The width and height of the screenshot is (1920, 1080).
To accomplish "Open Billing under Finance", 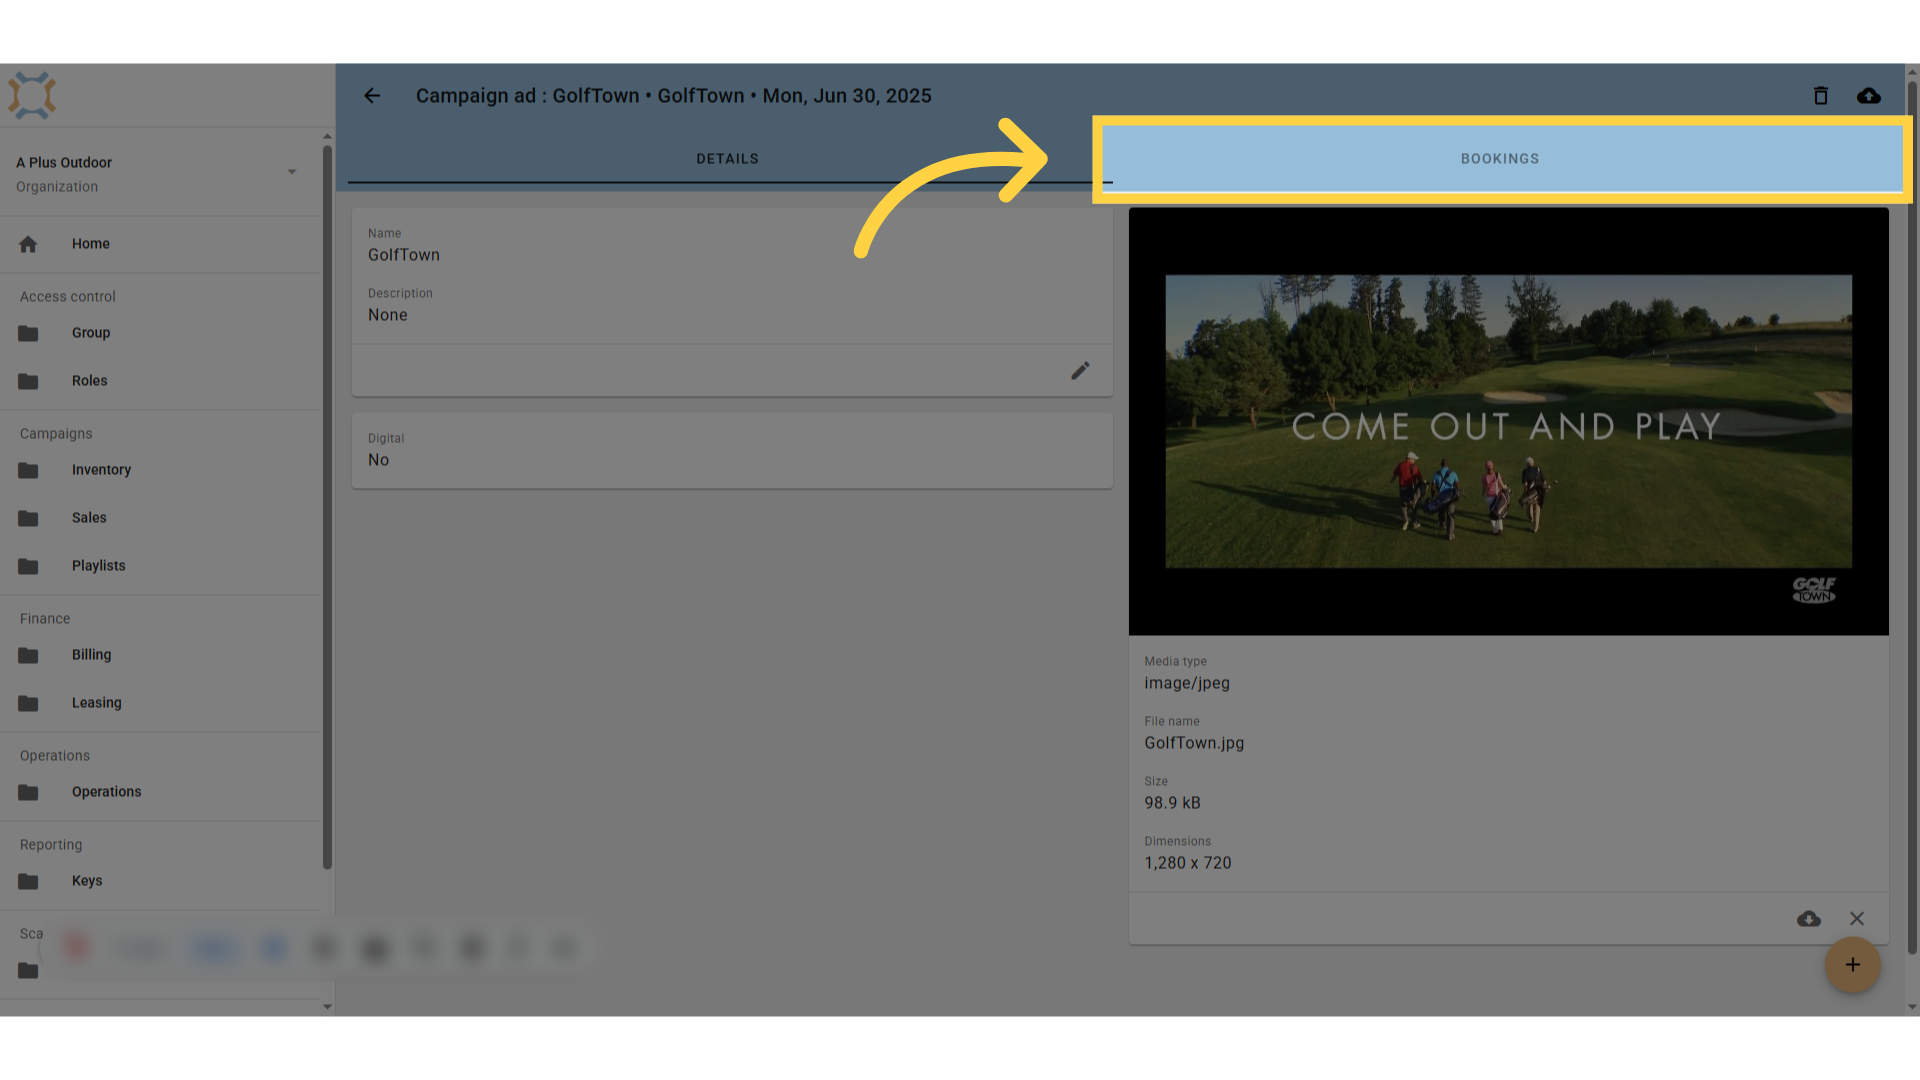I will (91, 655).
